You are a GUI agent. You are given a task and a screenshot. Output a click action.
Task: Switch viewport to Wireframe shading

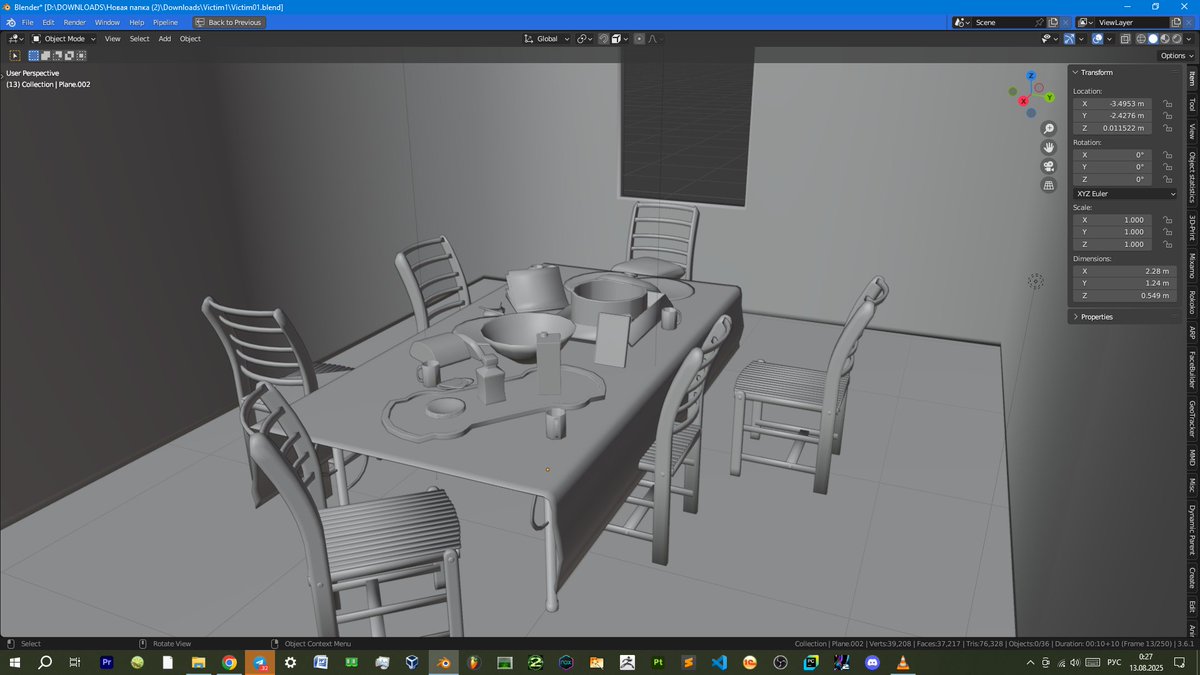click(x=1141, y=39)
